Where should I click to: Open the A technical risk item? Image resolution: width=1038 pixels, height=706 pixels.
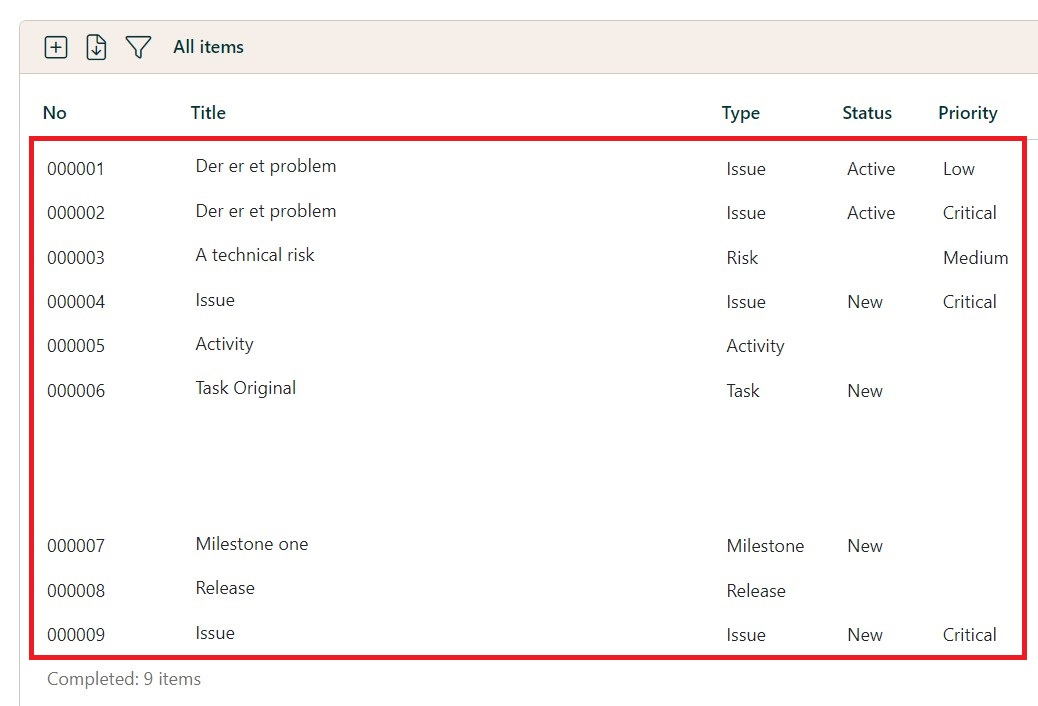coord(255,255)
